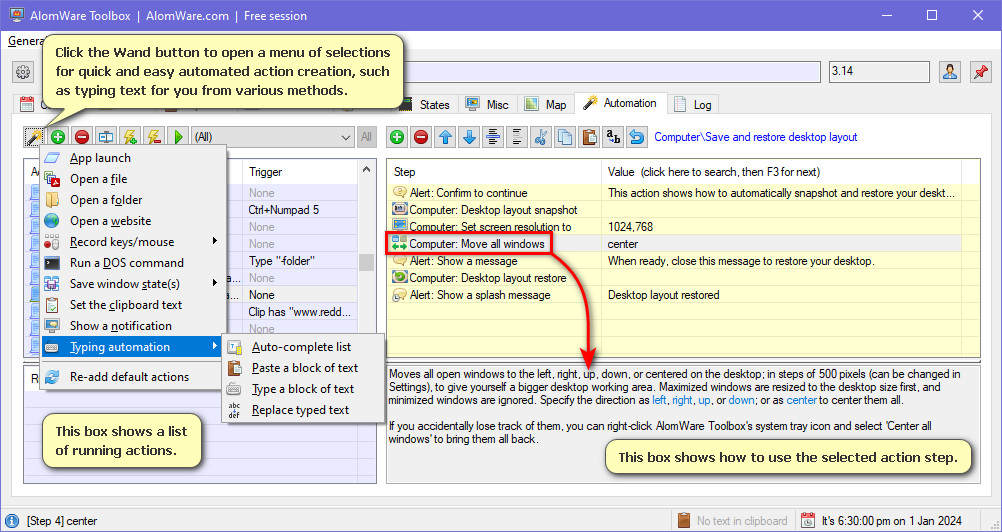Click the blue down arrow to move the step down
Viewport: 1002px width, 532px height.
pyautogui.click(x=470, y=137)
